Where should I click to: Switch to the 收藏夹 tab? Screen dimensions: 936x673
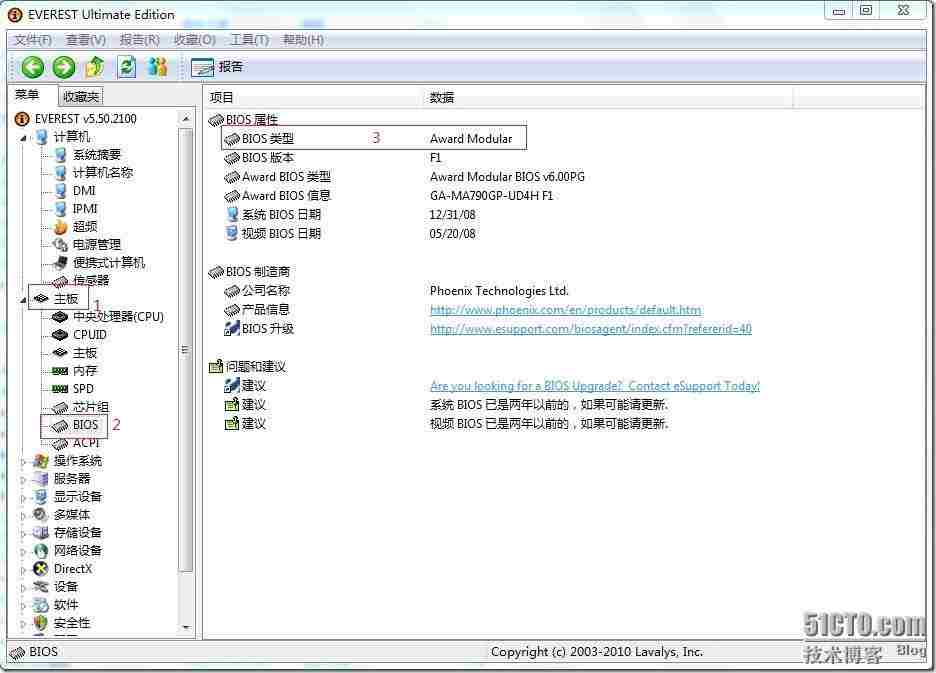(x=79, y=96)
